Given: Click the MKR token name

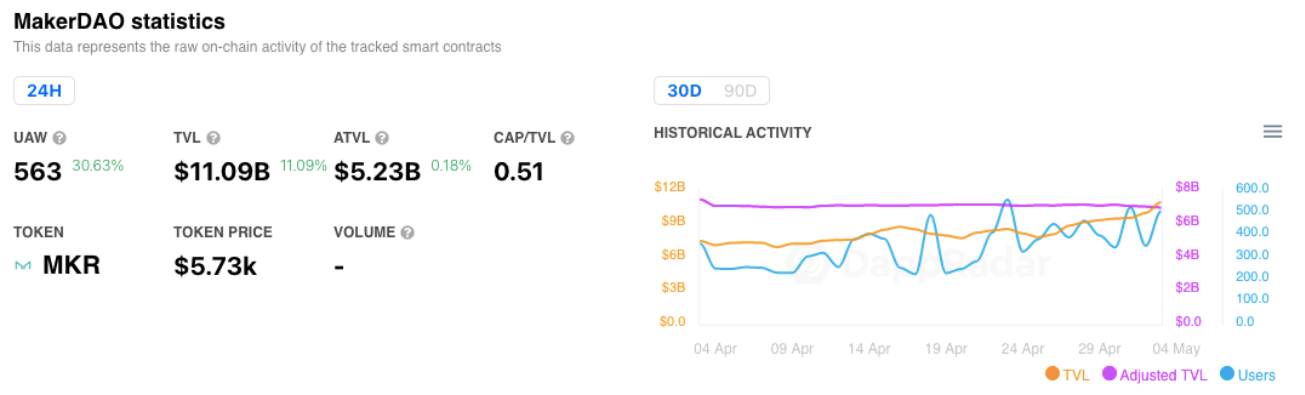Looking at the screenshot, I should [x=71, y=266].
